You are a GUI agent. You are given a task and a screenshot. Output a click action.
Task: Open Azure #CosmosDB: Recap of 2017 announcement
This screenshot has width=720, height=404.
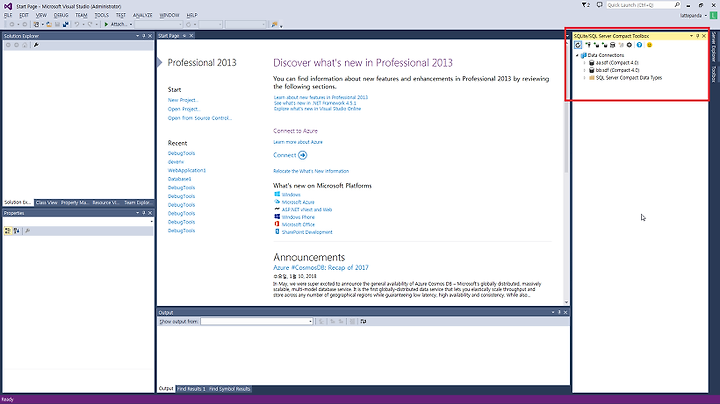321,268
